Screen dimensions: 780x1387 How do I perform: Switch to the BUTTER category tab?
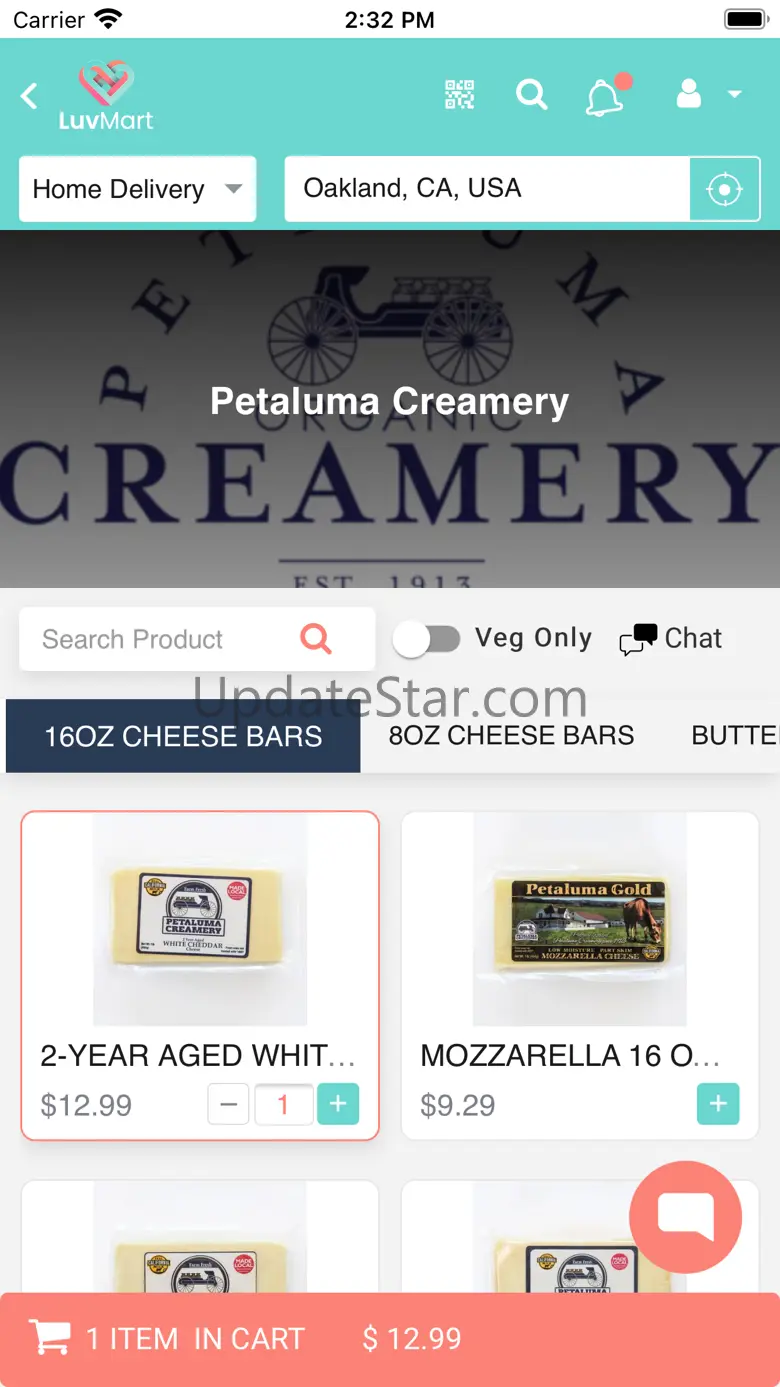click(733, 735)
